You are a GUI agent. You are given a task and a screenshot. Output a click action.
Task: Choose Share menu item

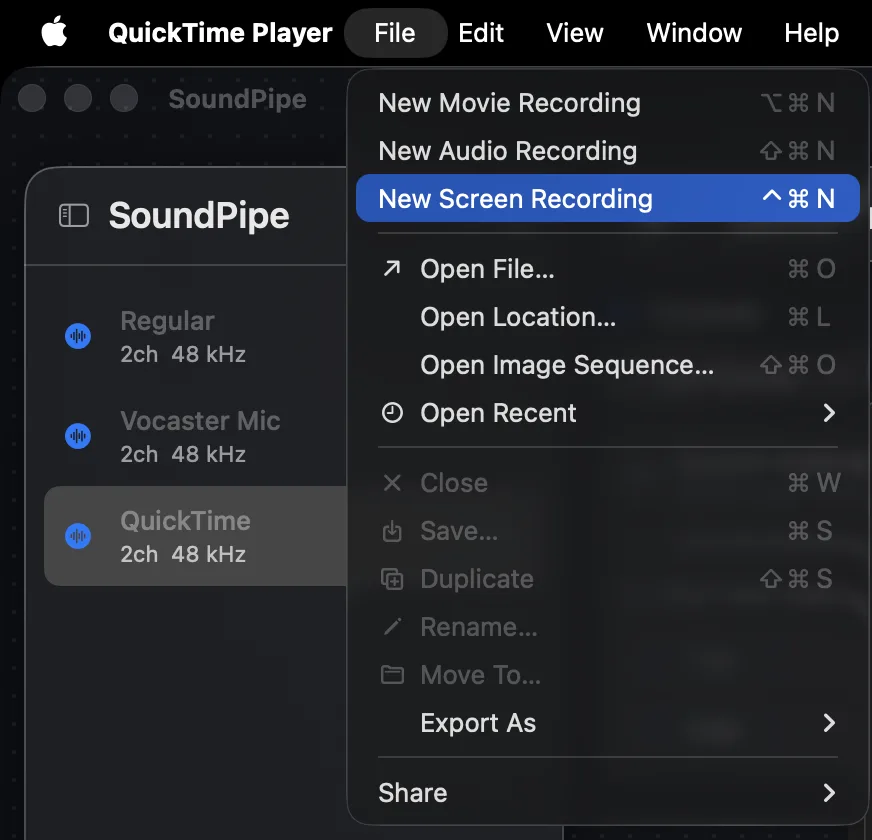(x=608, y=793)
